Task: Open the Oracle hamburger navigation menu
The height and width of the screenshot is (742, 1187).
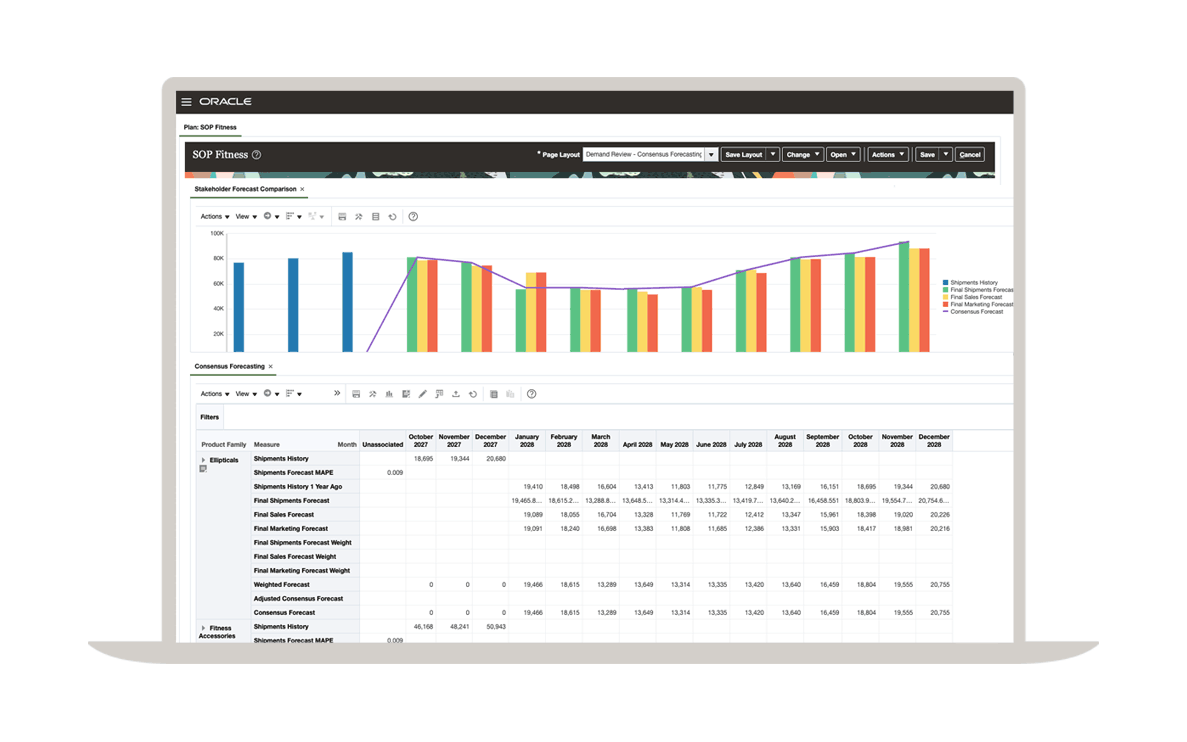Action: tap(186, 102)
